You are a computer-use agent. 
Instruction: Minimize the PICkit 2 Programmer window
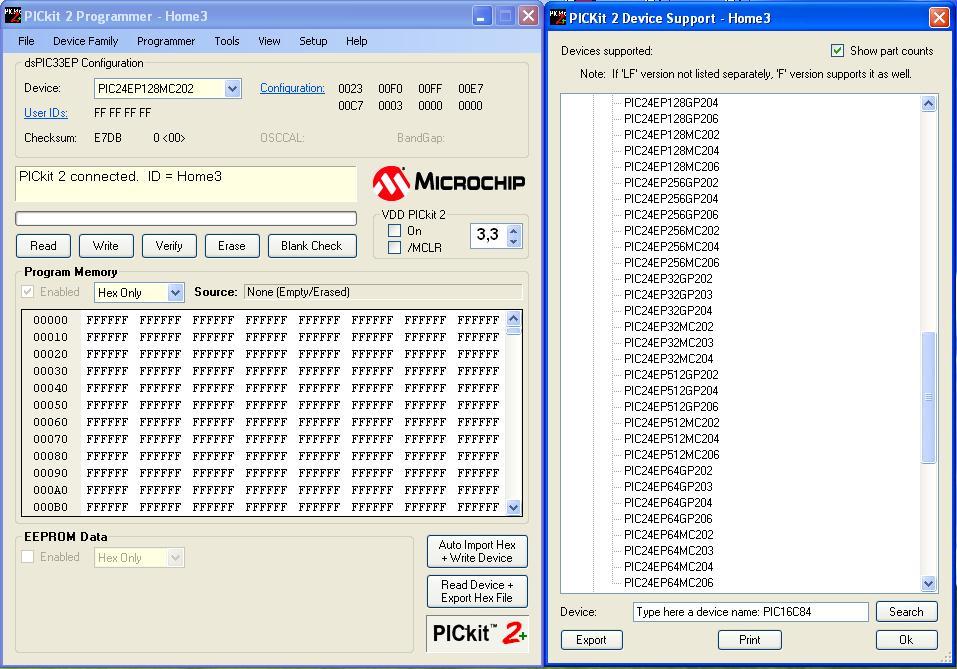coord(482,16)
